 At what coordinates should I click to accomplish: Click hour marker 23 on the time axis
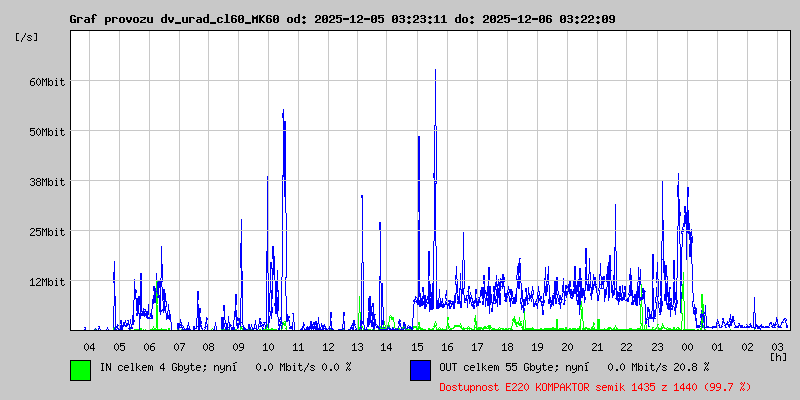(x=657, y=346)
